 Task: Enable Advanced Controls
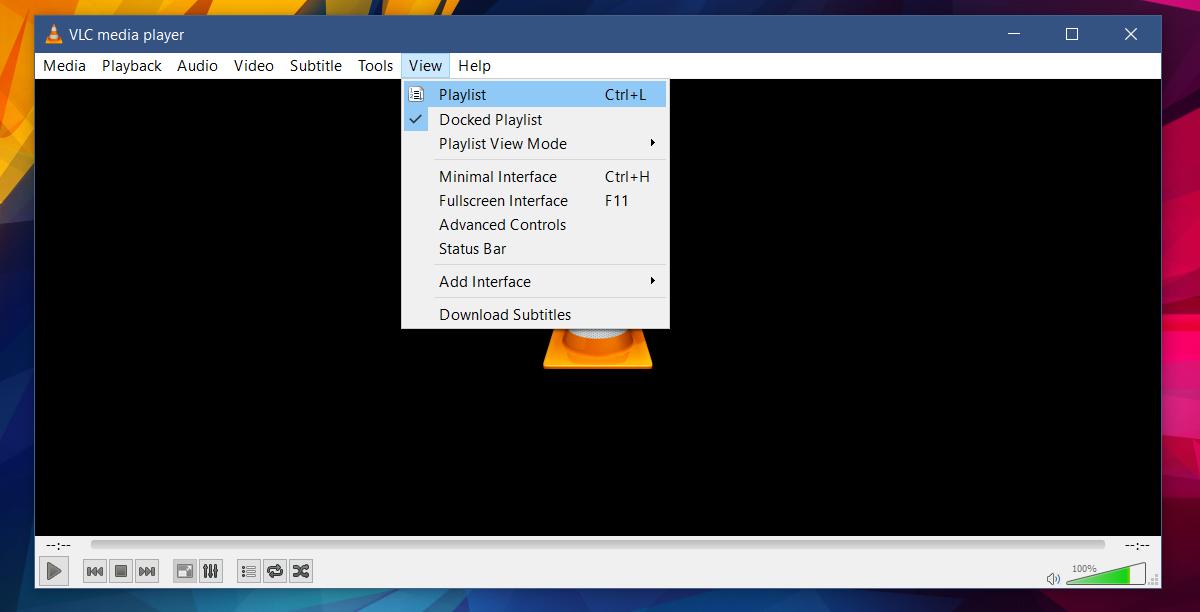[x=535, y=224]
